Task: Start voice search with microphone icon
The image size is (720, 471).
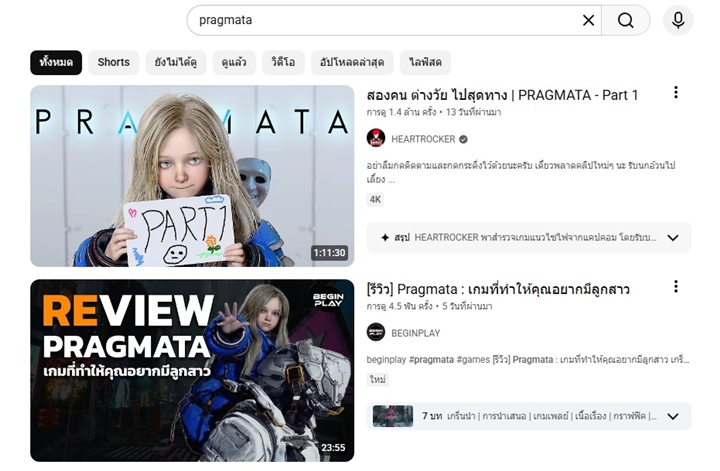Action: coord(678,20)
